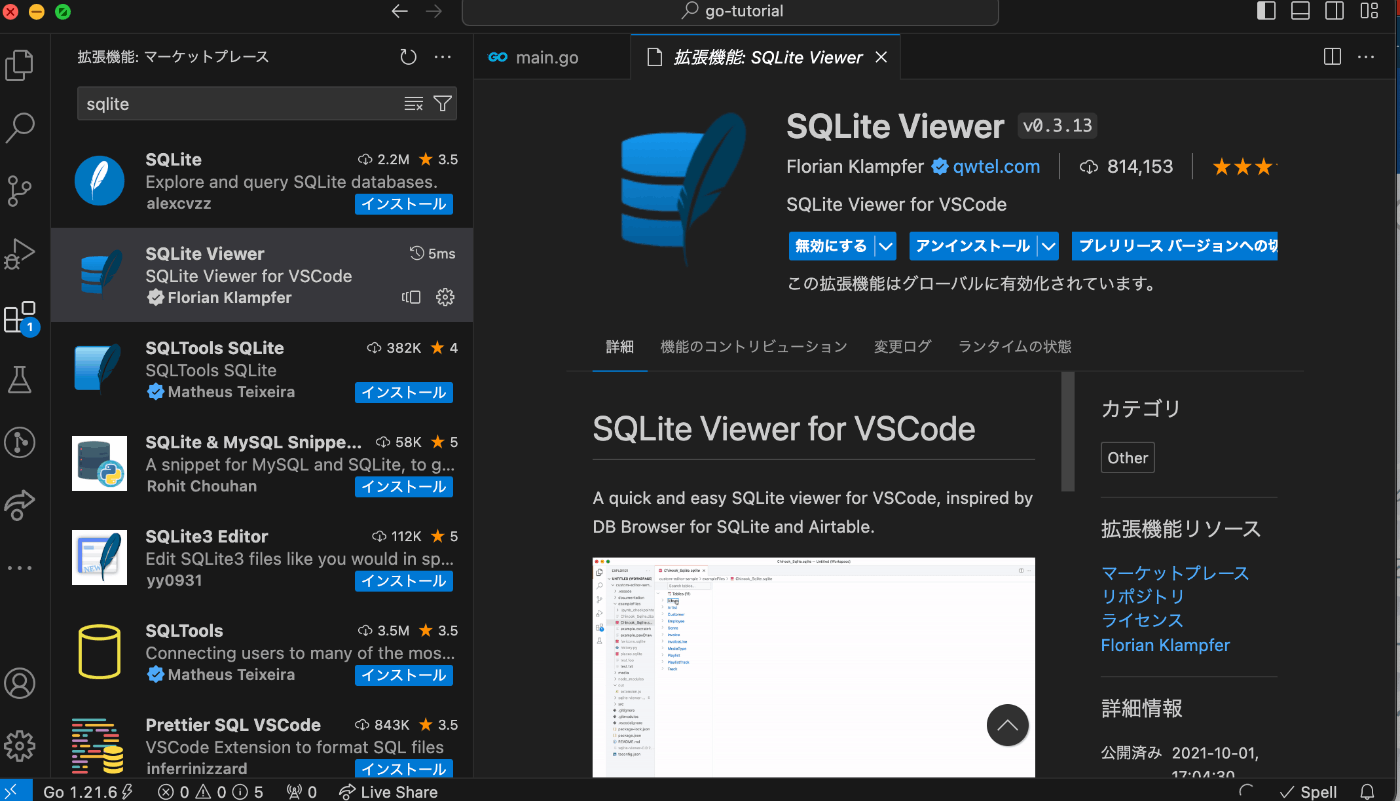Open the ライセンス license link
This screenshot has height=801, width=1400.
click(x=1143, y=621)
